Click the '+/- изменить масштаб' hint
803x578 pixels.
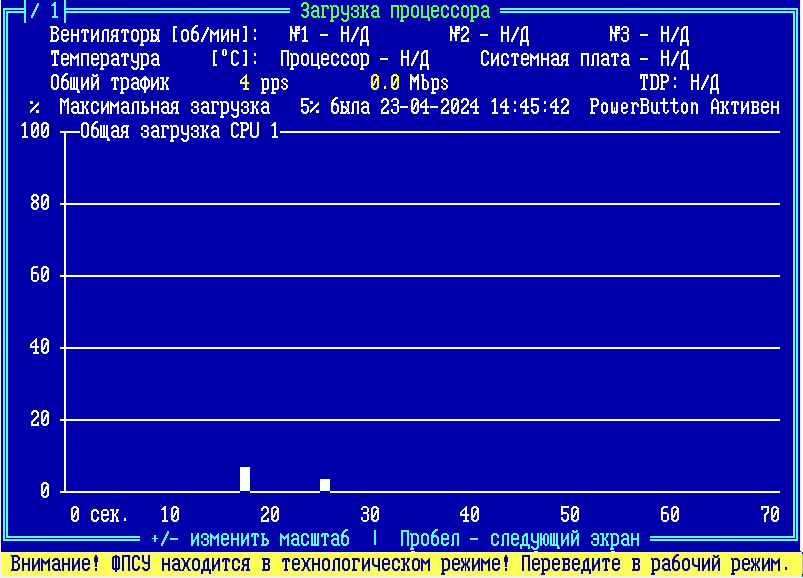click(250, 538)
